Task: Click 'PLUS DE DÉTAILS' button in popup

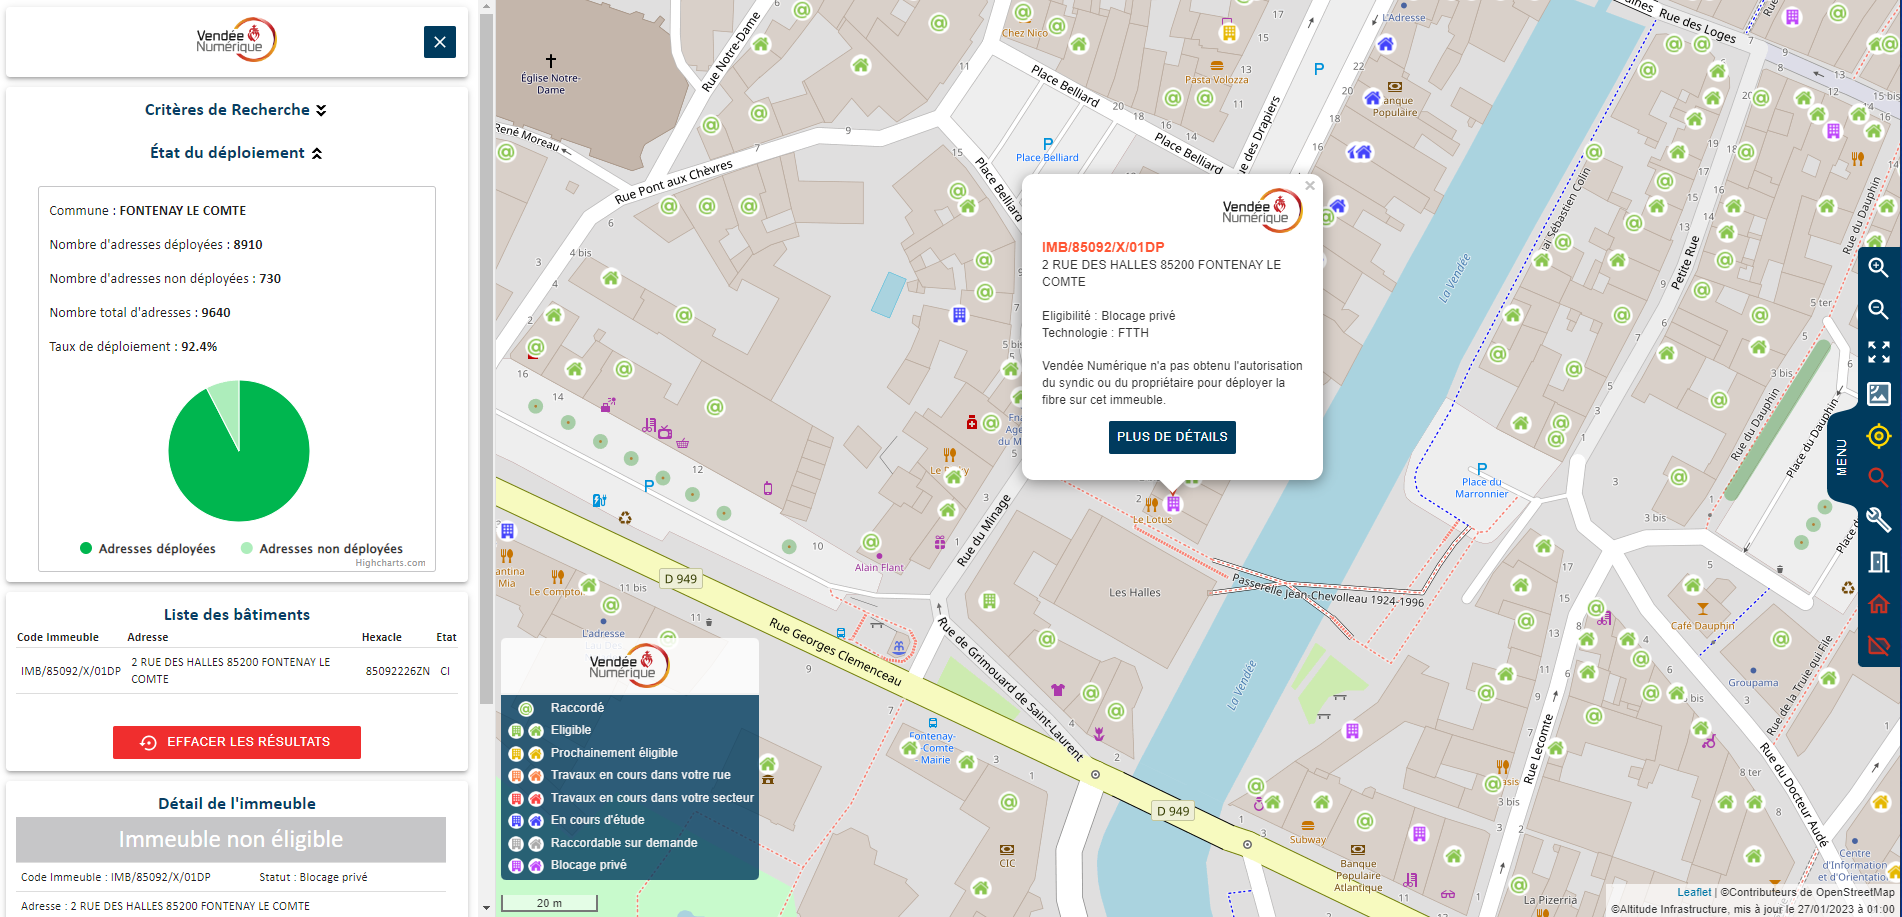Action: 1172,437
